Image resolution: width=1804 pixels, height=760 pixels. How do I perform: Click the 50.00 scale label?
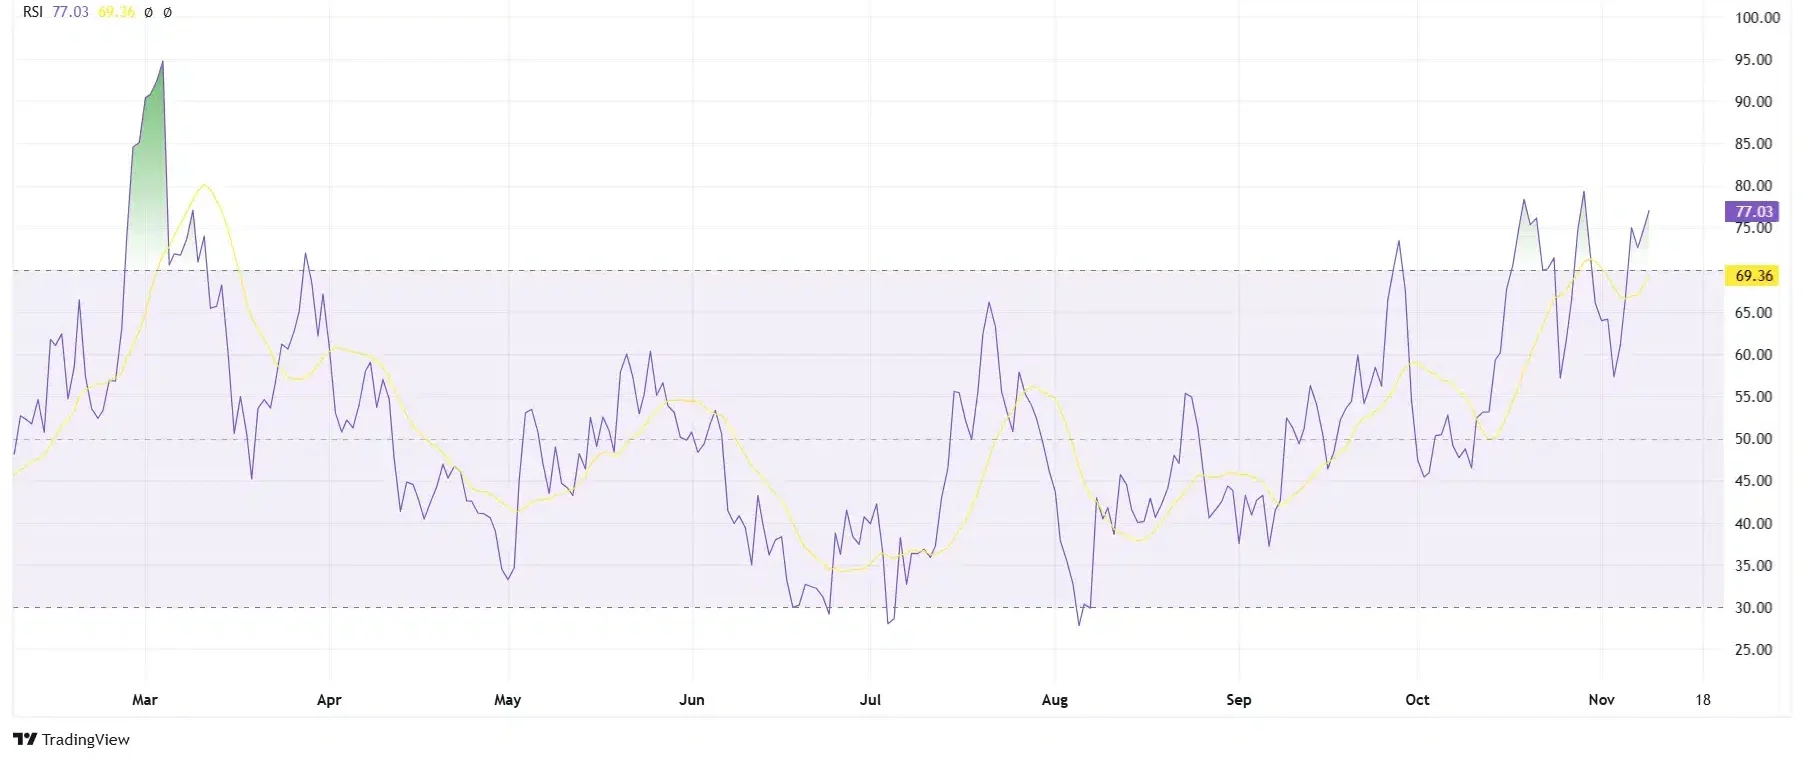click(x=1753, y=438)
